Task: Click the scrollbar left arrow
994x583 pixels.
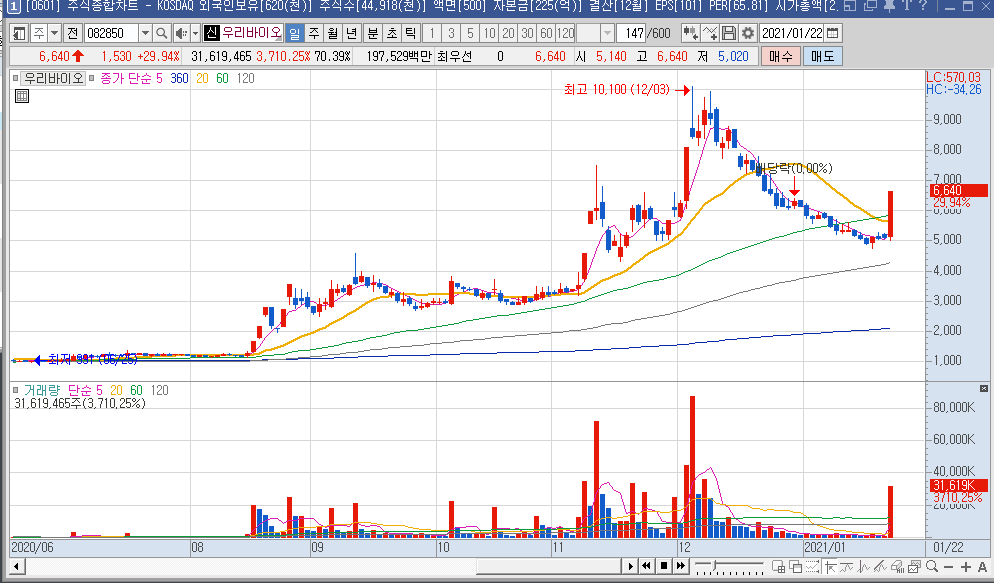Action: 17,566
